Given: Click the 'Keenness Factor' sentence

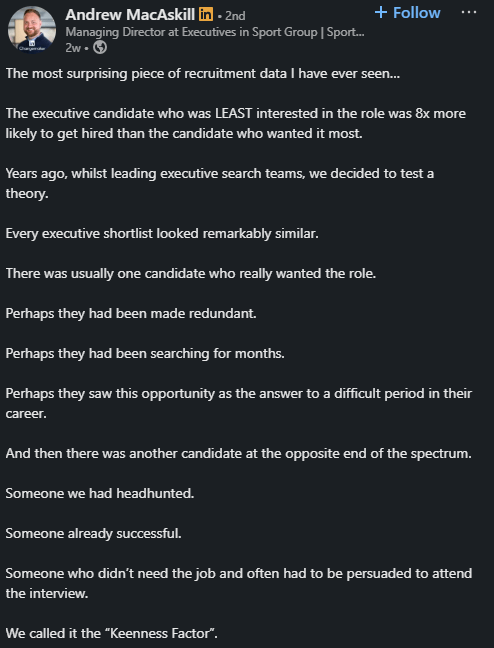Looking at the screenshot, I should click(x=112, y=633).
